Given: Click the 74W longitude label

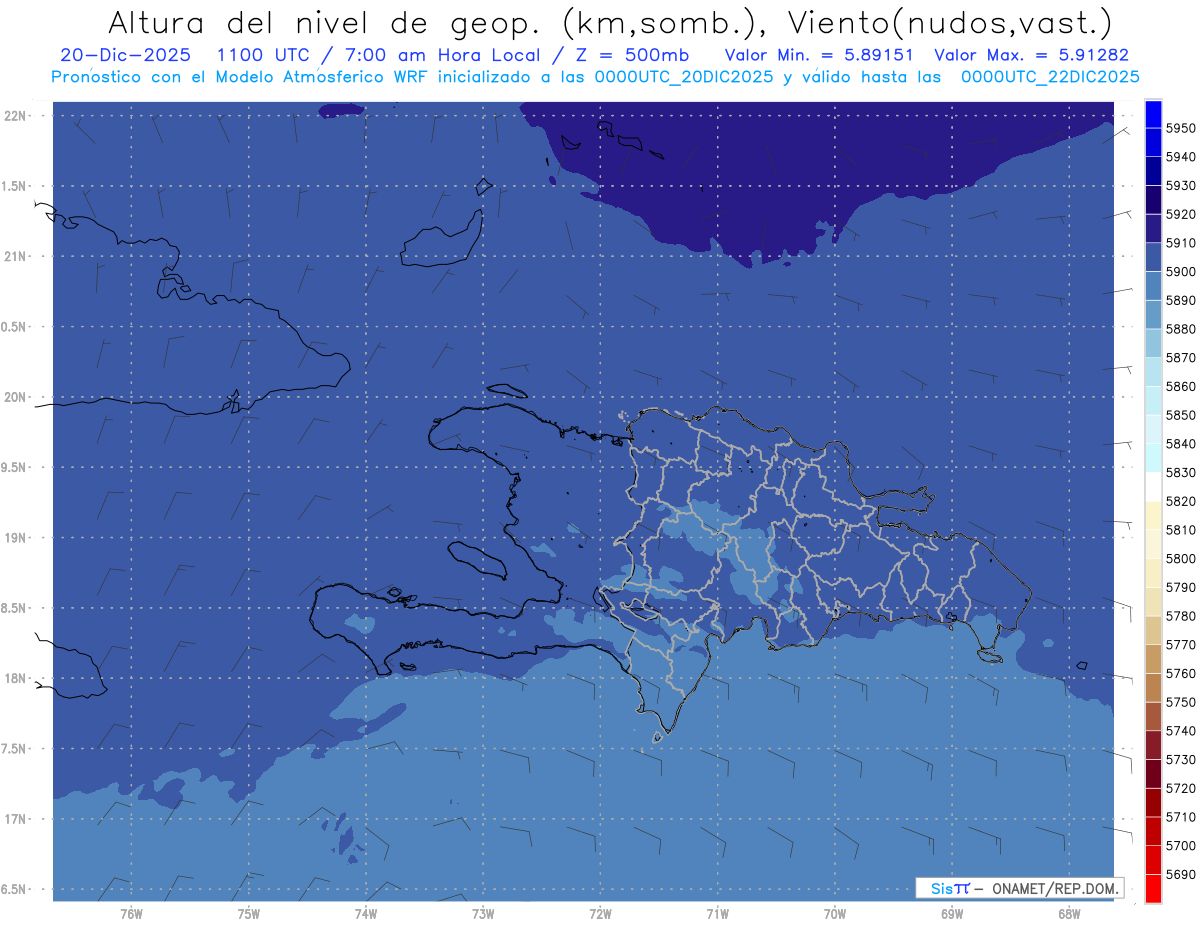Looking at the screenshot, I should click(366, 914).
